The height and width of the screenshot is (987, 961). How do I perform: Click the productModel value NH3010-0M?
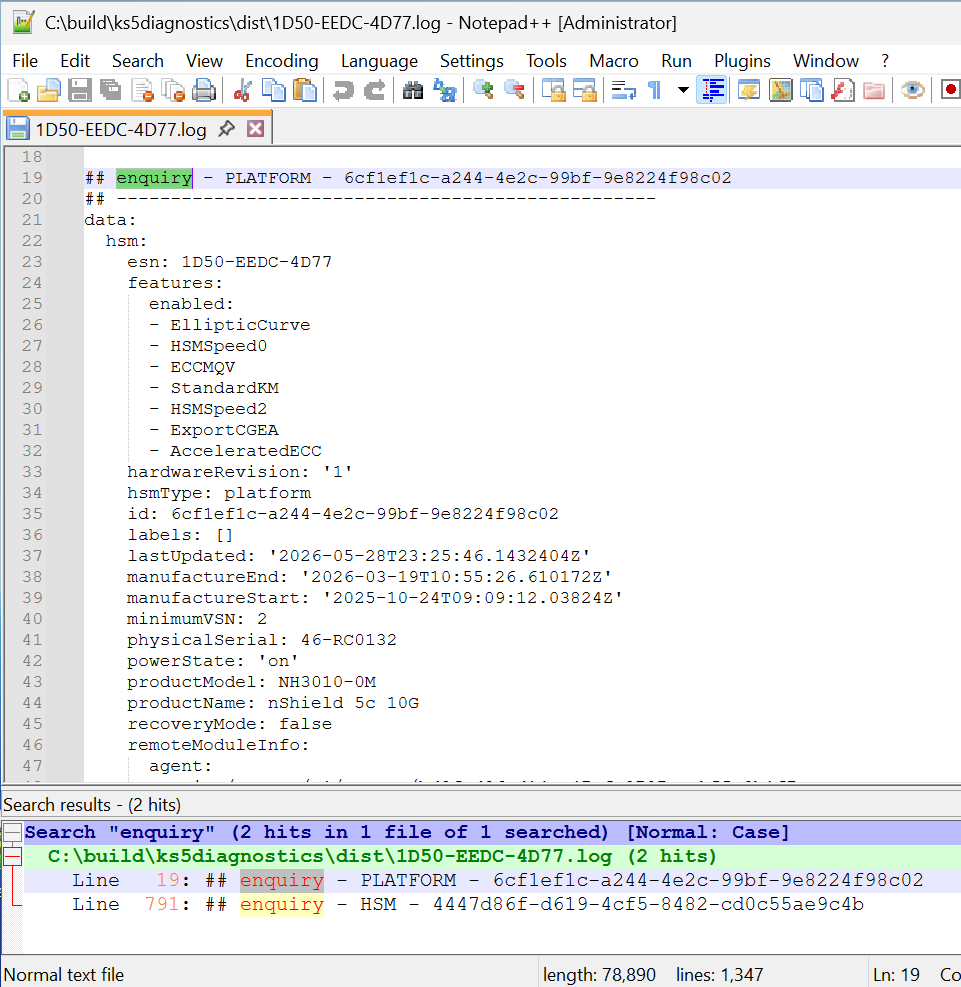327,682
